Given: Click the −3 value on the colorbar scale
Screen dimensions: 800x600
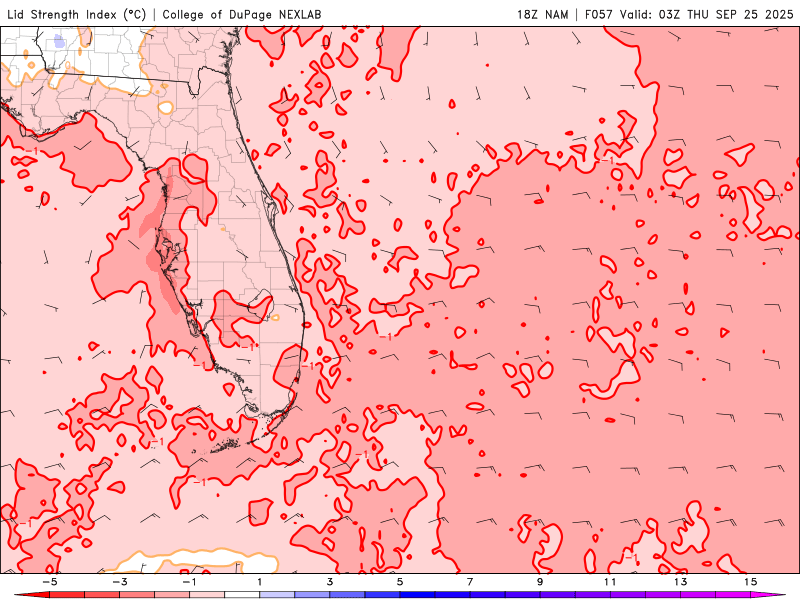Looking at the screenshot, I should (x=119, y=582).
